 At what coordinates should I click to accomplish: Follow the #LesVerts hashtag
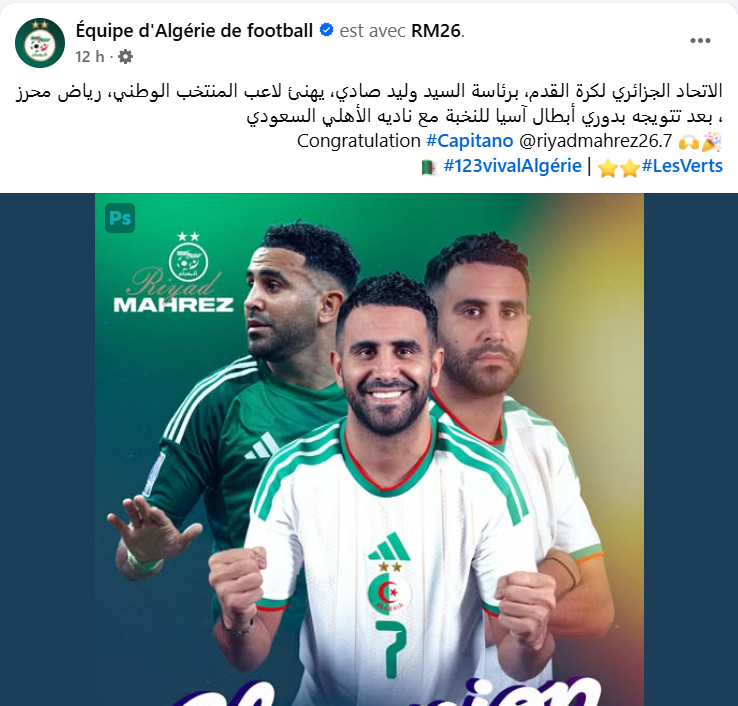(x=682, y=166)
